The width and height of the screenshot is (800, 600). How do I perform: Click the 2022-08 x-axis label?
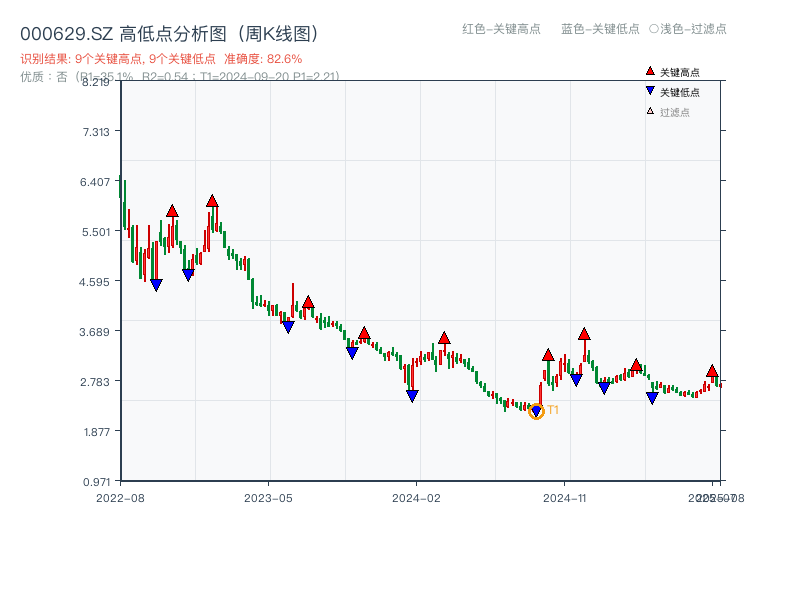tap(120, 498)
